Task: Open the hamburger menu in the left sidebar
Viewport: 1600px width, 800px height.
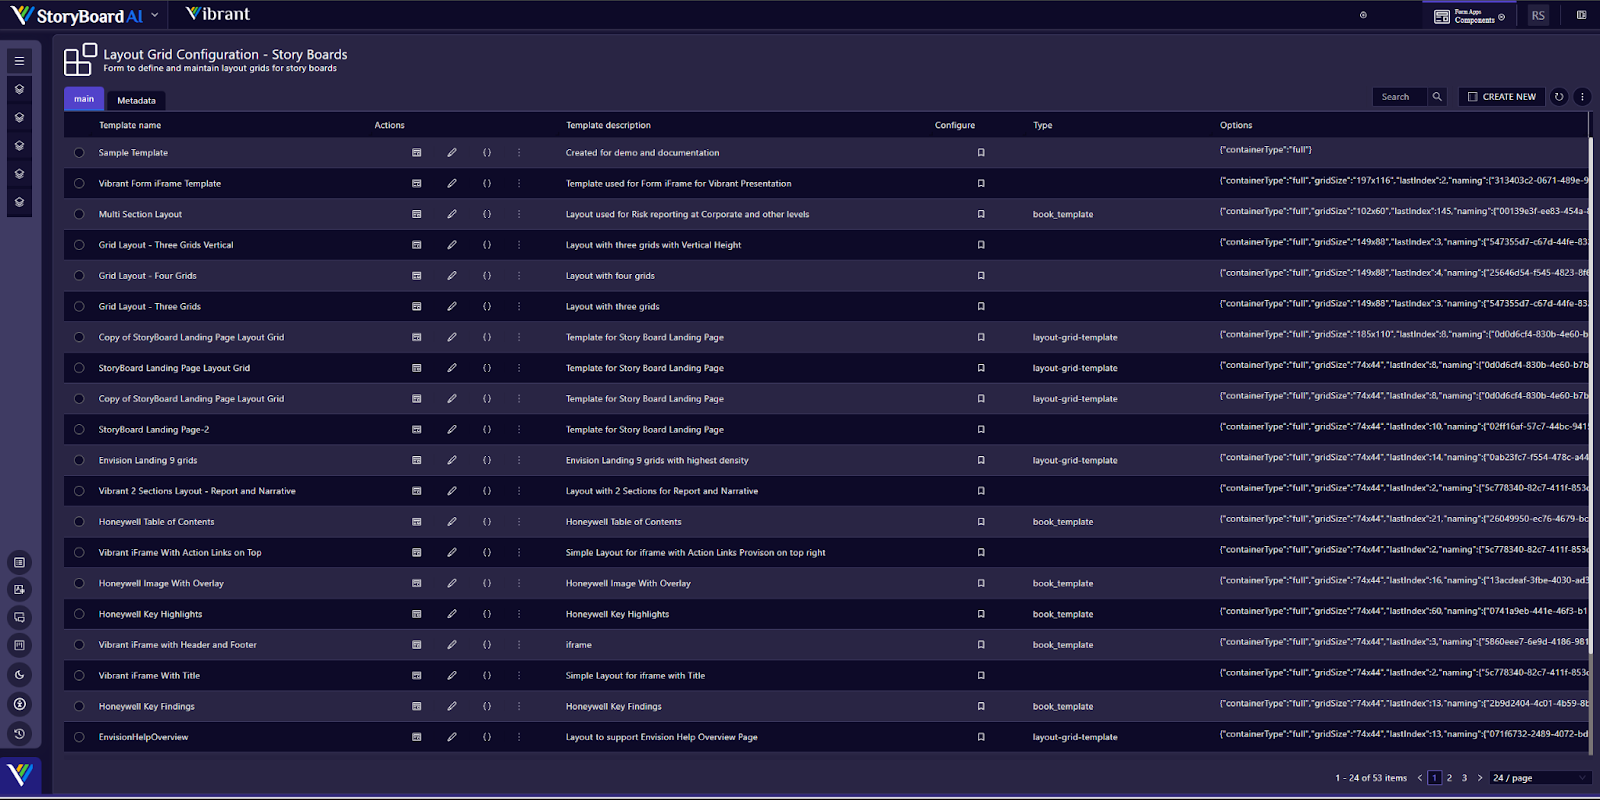Action: tap(19, 61)
